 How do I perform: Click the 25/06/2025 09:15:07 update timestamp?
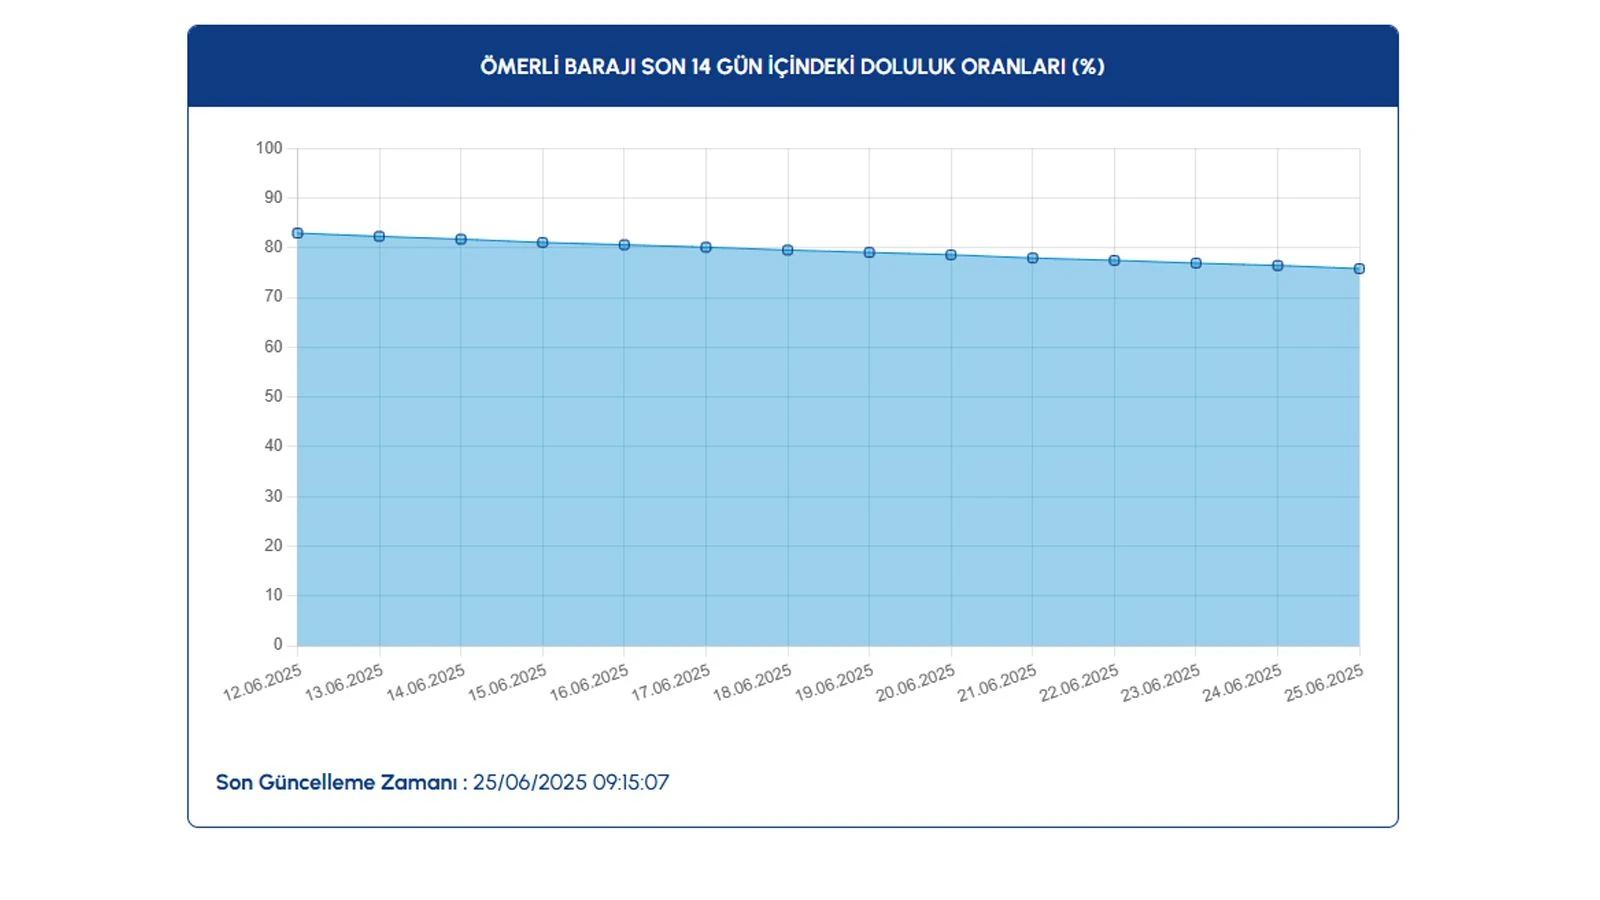(x=571, y=782)
